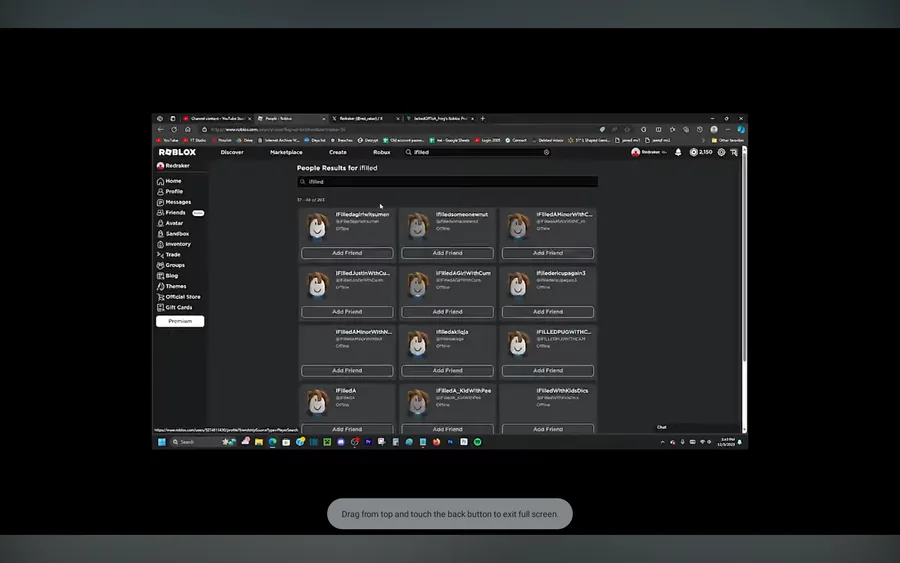Click the Premium button
The image size is (900, 563).
point(180,321)
